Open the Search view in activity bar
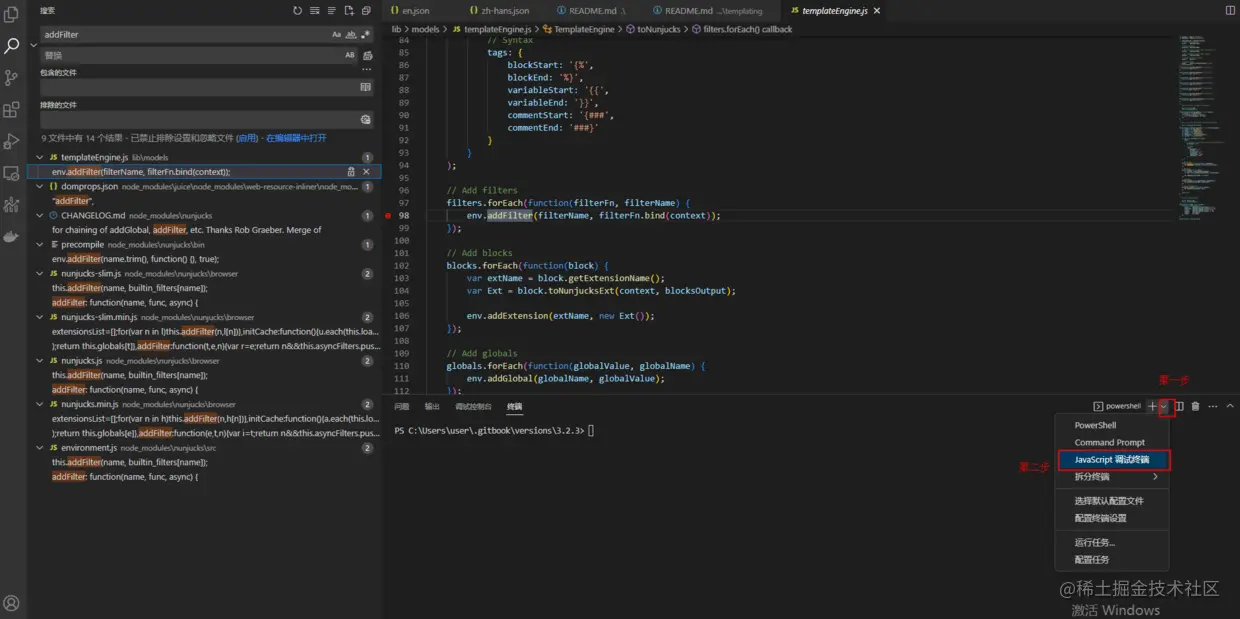This screenshot has height=619, width=1240. click(x=12, y=46)
